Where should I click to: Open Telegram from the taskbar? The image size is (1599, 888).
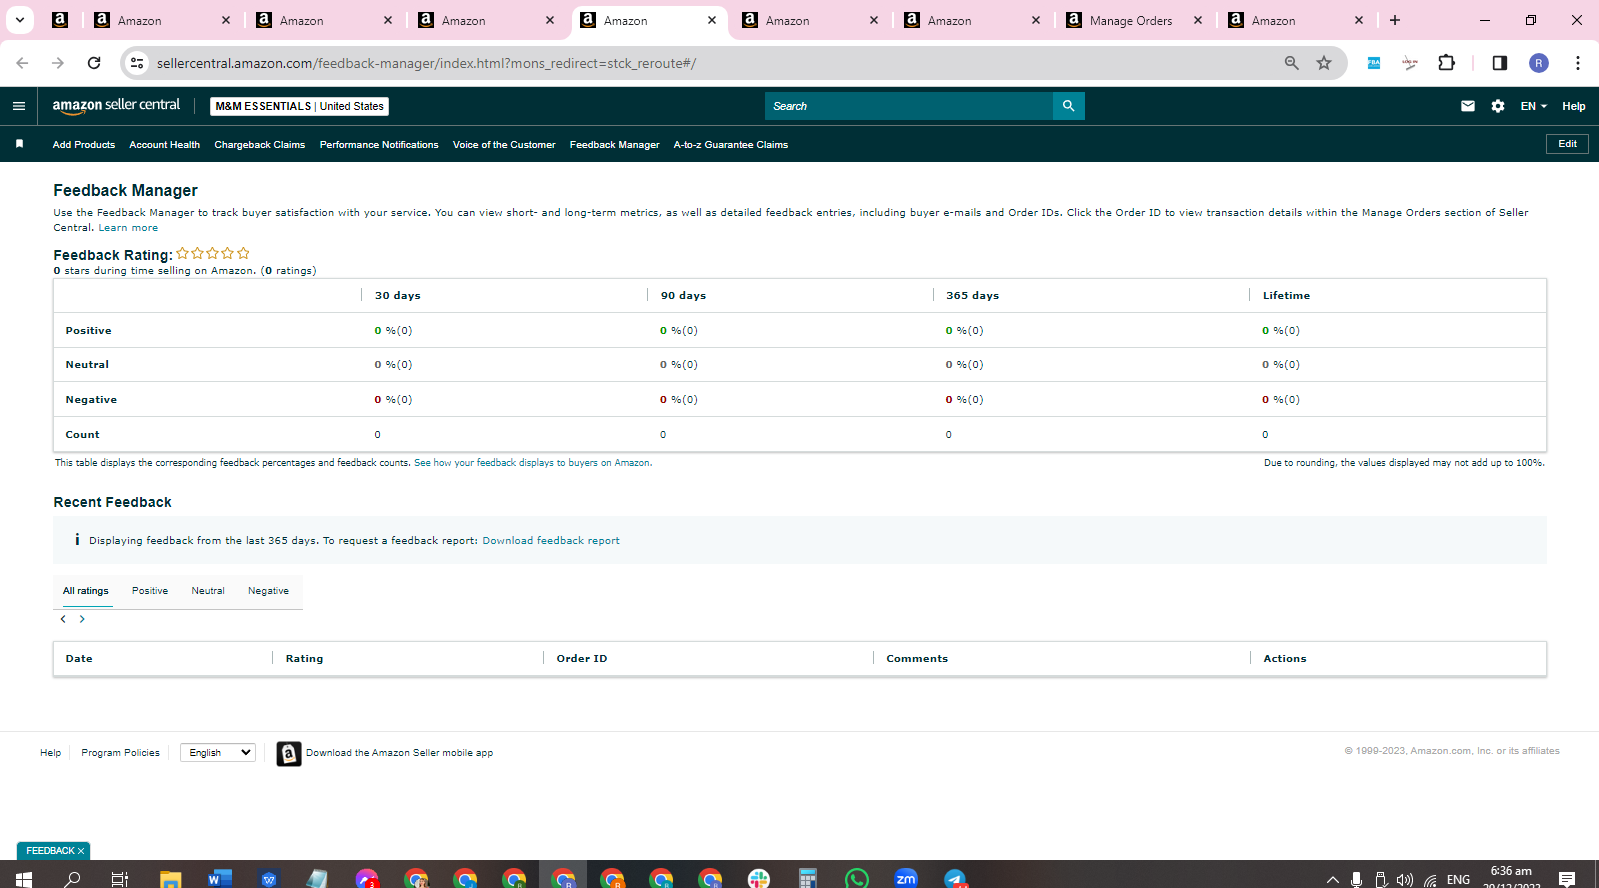click(955, 879)
